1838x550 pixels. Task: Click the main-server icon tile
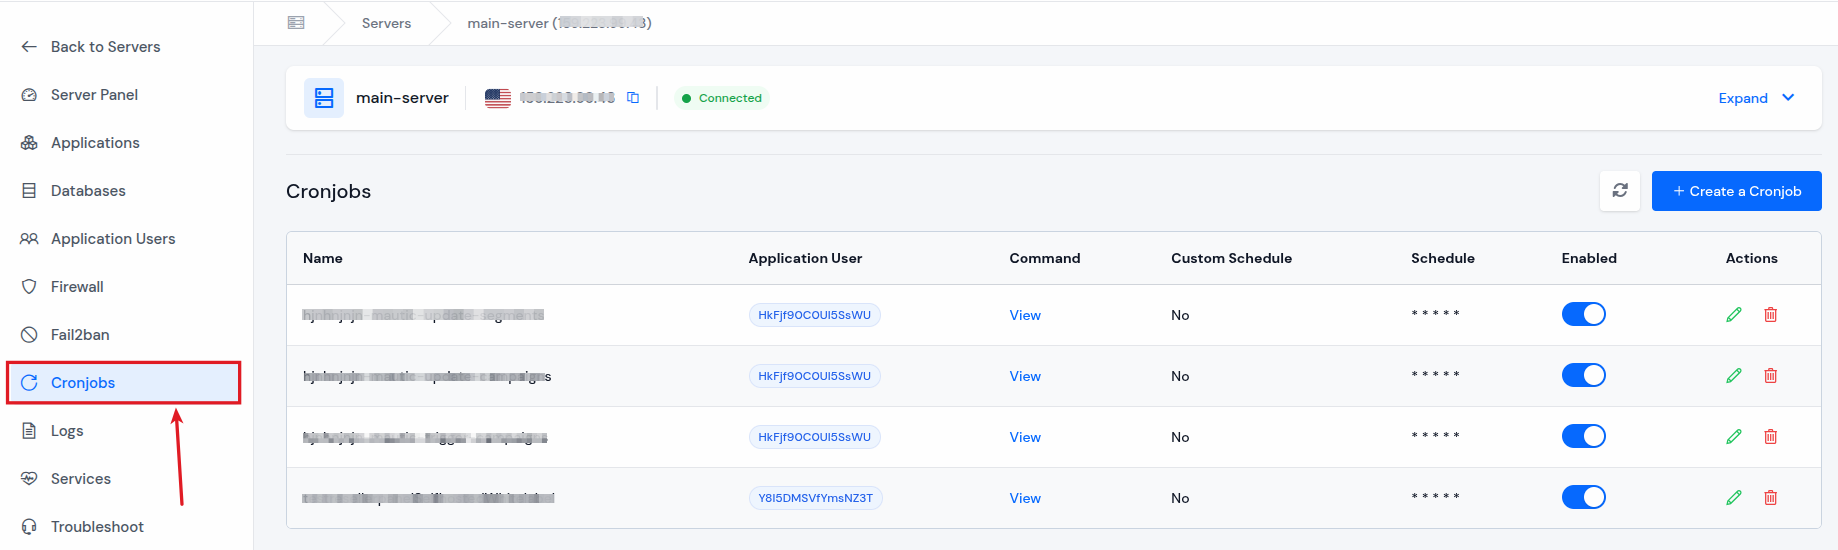tap(324, 98)
